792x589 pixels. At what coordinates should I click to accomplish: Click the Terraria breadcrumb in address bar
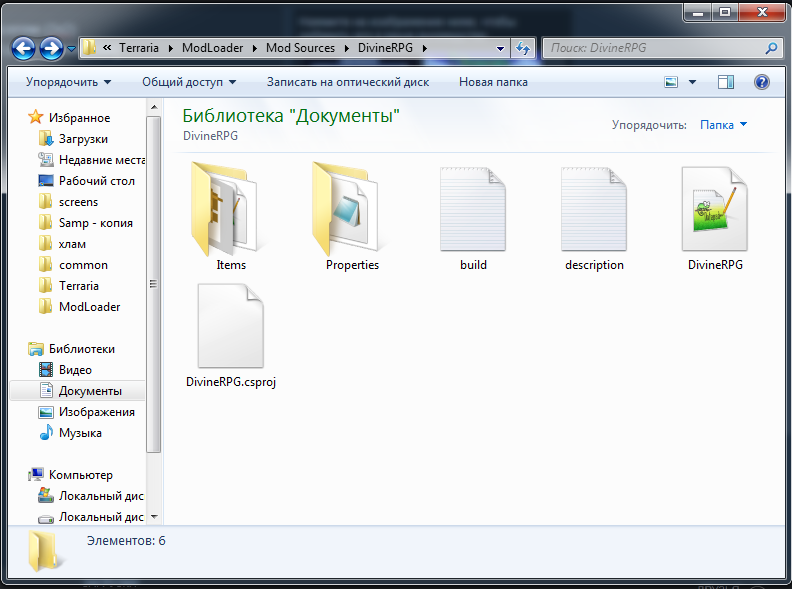139,47
